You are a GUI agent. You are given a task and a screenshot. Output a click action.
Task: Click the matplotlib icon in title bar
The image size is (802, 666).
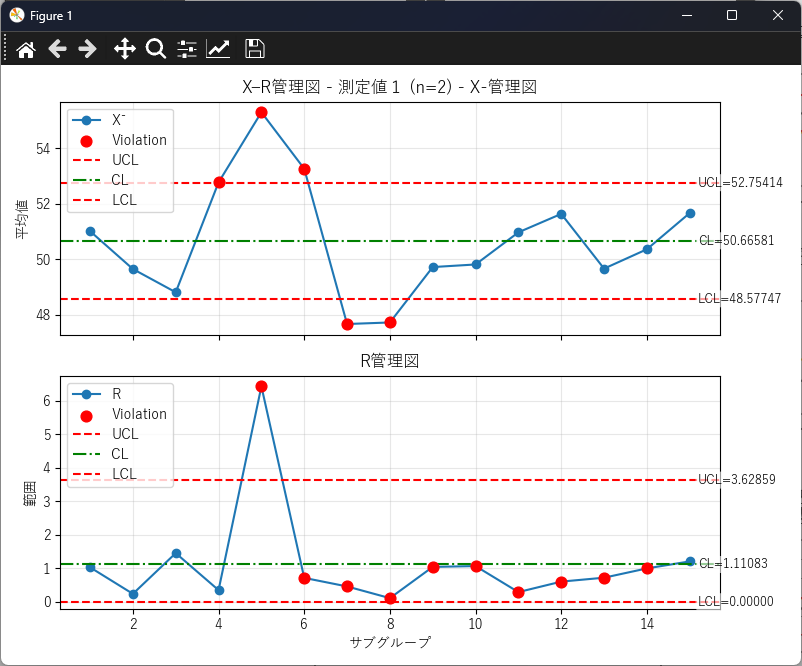click(x=17, y=16)
